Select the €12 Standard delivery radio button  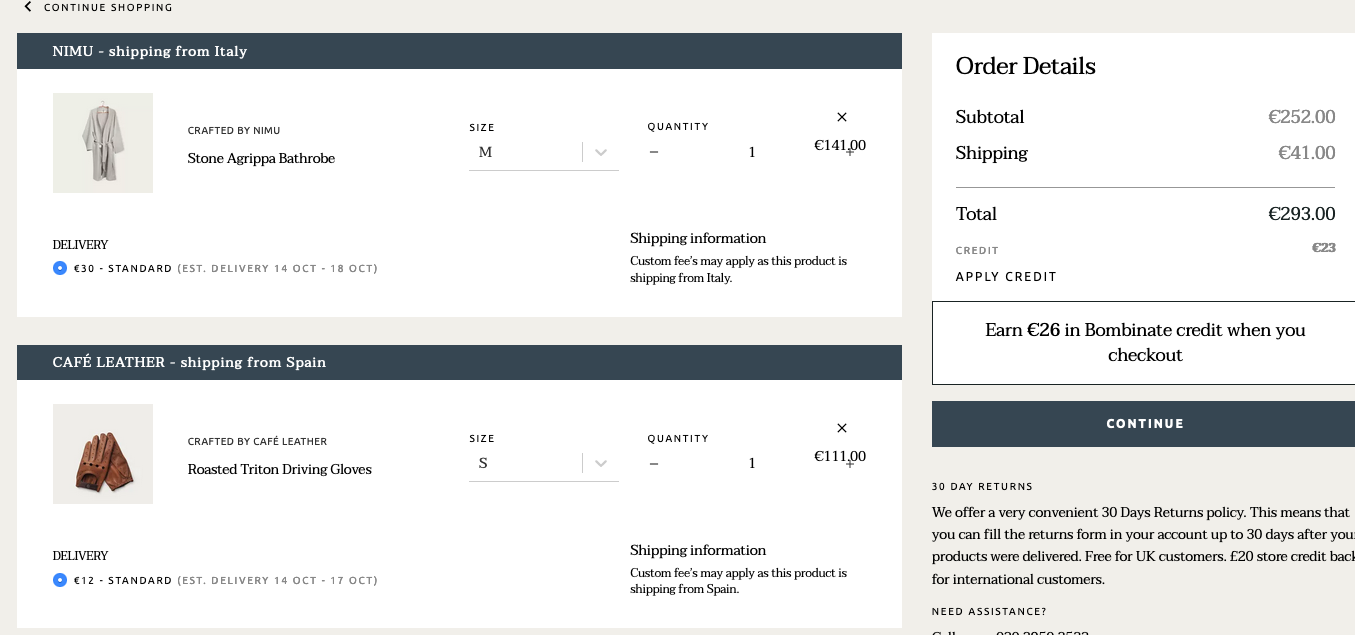(x=60, y=580)
